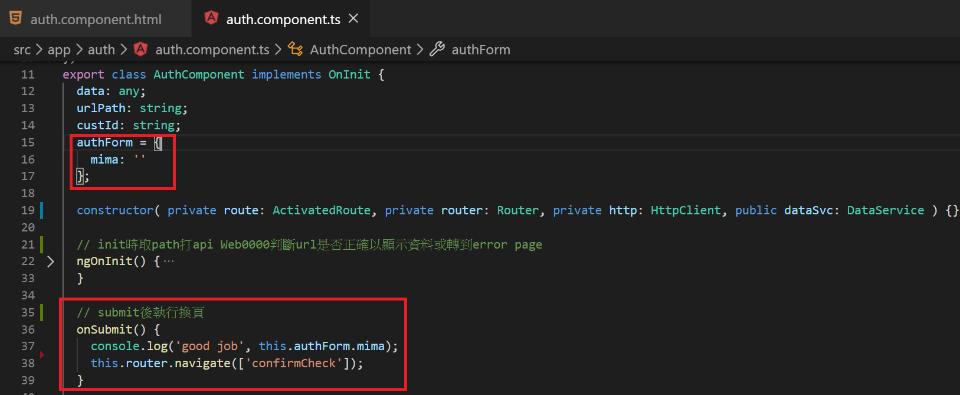Expand the folded ngOnInit block
The height and width of the screenshot is (395, 960).
pyautogui.click(x=51, y=261)
